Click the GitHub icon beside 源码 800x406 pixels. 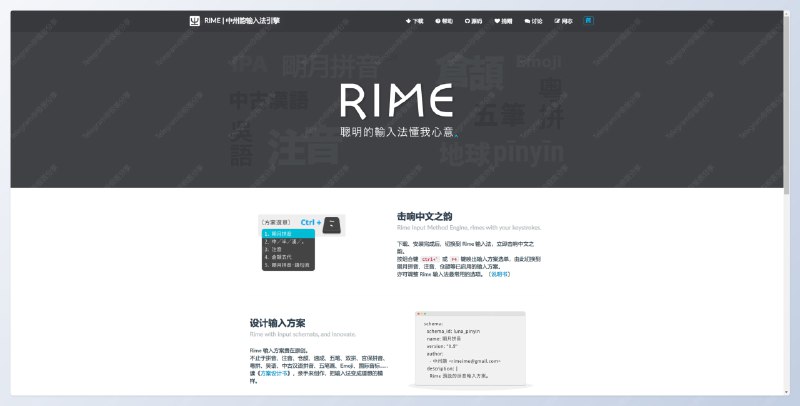click(x=467, y=20)
